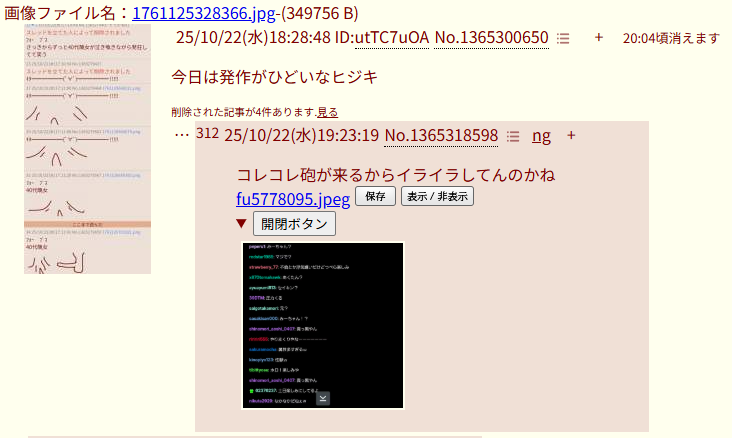The image size is (732, 438).
Task: Click the plus icon after the ng link
Action: 571,135
